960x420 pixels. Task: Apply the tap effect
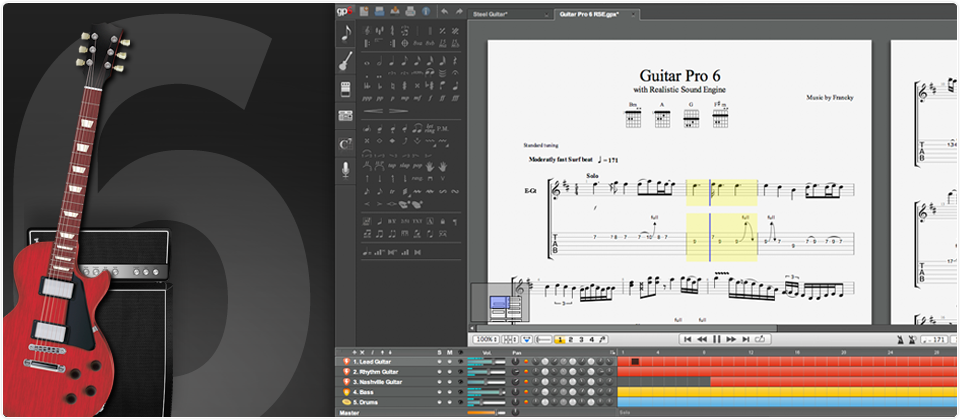[392, 166]
